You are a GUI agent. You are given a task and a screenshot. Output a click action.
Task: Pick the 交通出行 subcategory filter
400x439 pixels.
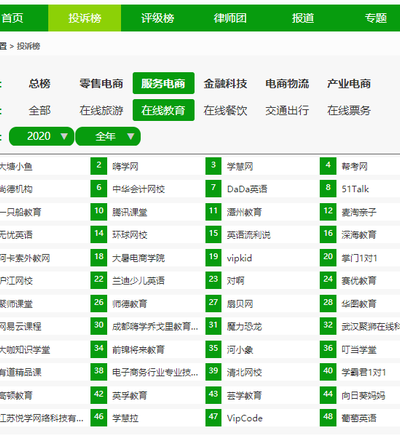click(287, 110)
